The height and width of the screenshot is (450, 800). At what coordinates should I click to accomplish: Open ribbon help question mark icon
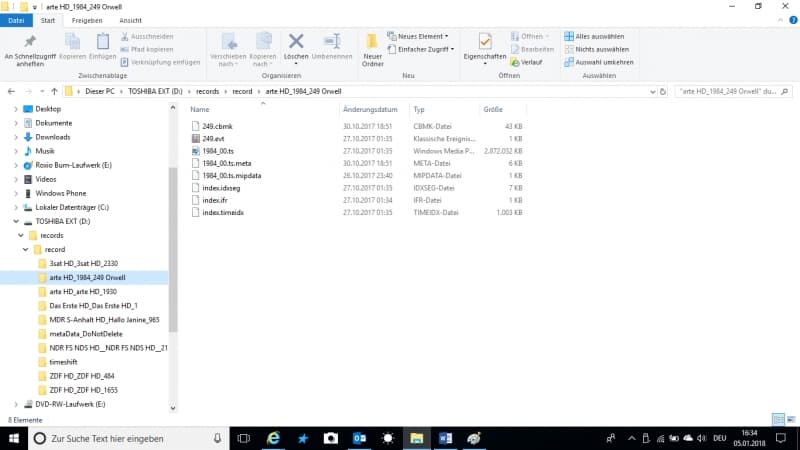[x=793, y=20]
